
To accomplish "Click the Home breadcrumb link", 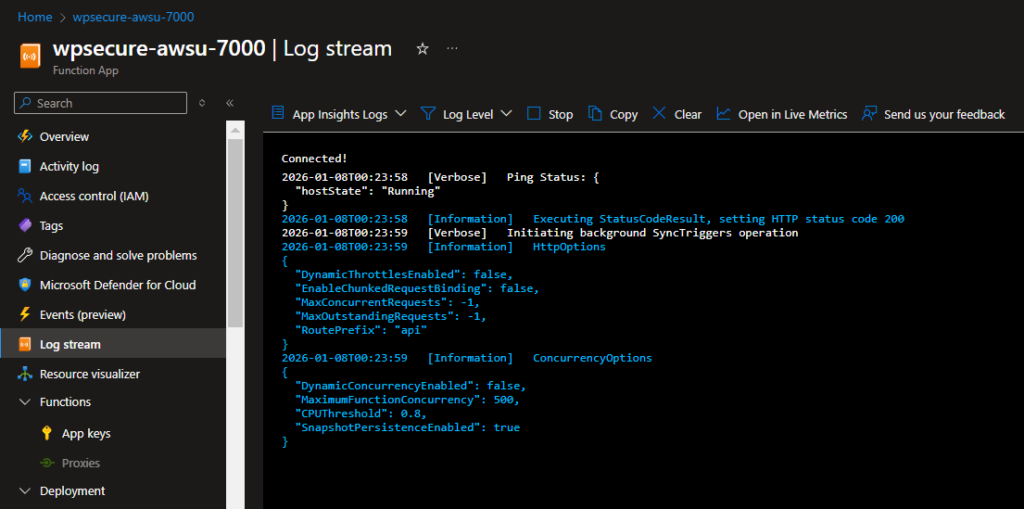I will 35,17.
